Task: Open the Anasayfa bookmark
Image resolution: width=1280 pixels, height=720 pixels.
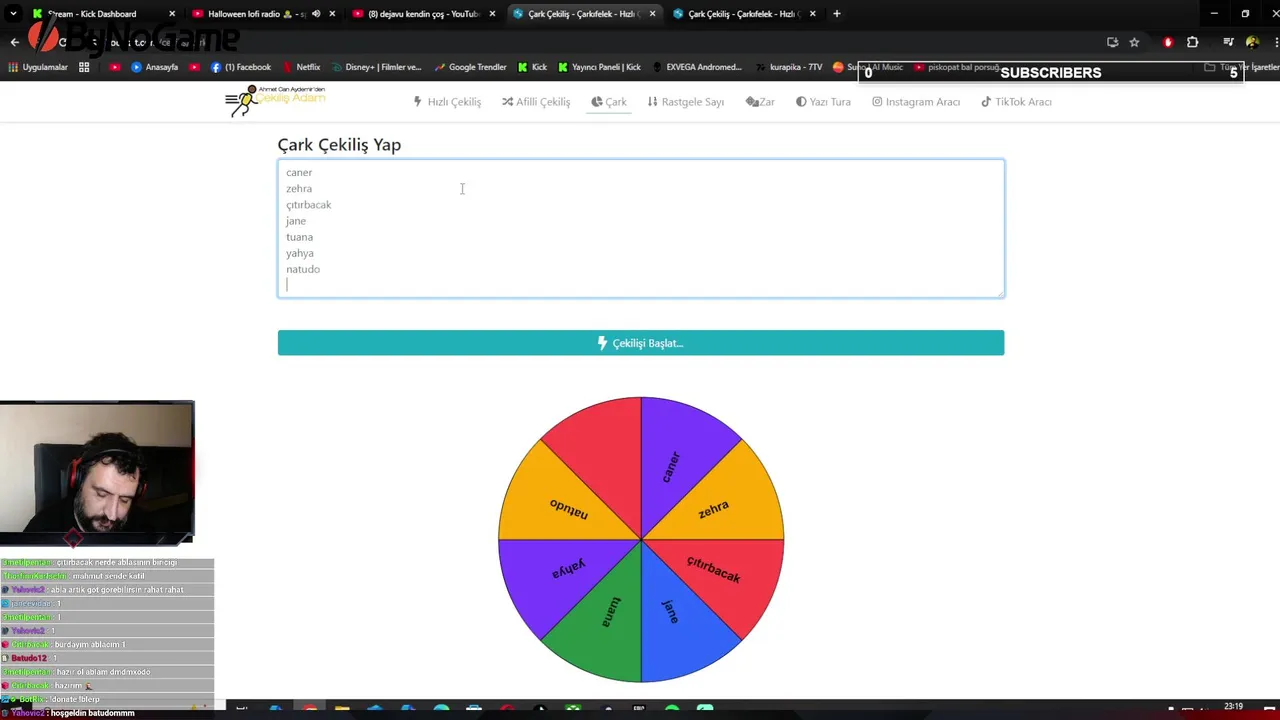Action: 154,67
